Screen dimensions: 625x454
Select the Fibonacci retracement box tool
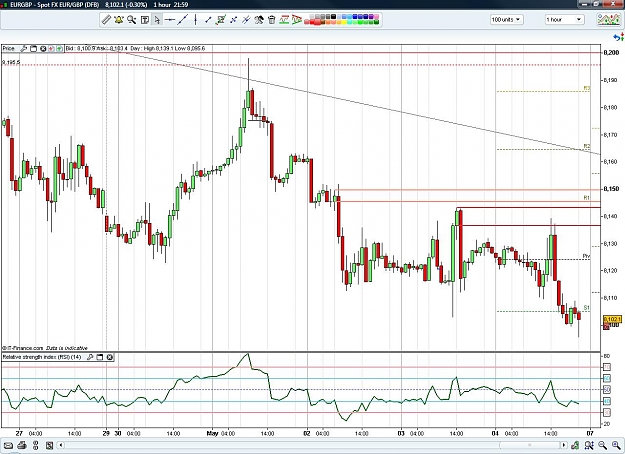220,20
